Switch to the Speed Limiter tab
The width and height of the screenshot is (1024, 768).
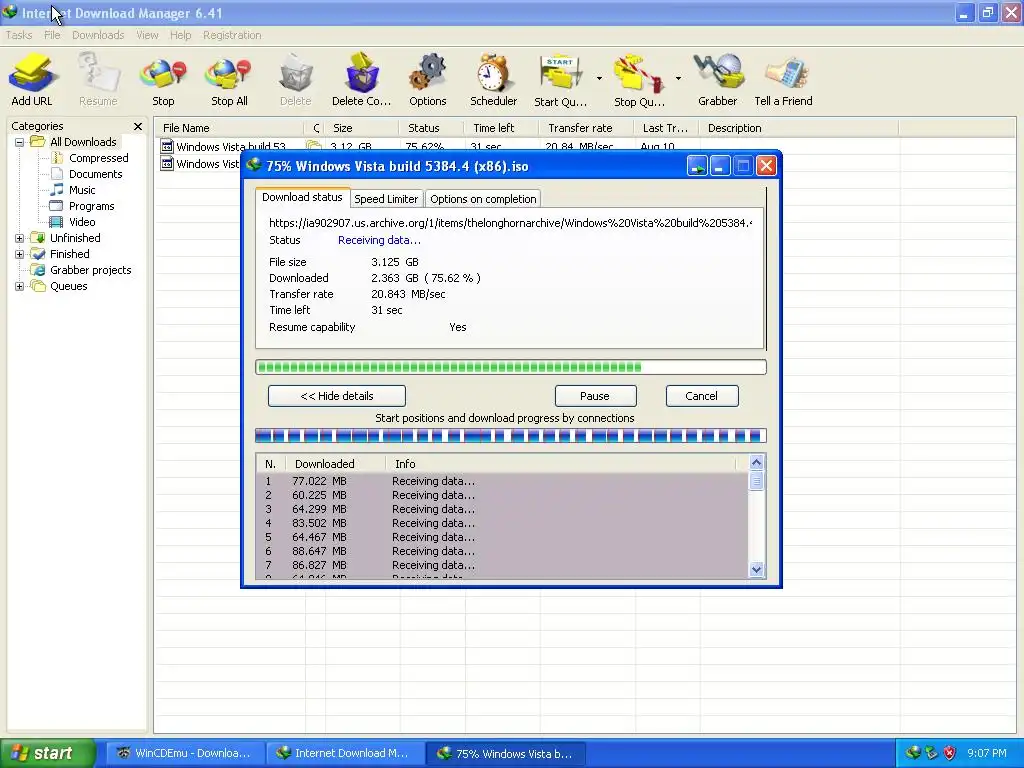386,199
